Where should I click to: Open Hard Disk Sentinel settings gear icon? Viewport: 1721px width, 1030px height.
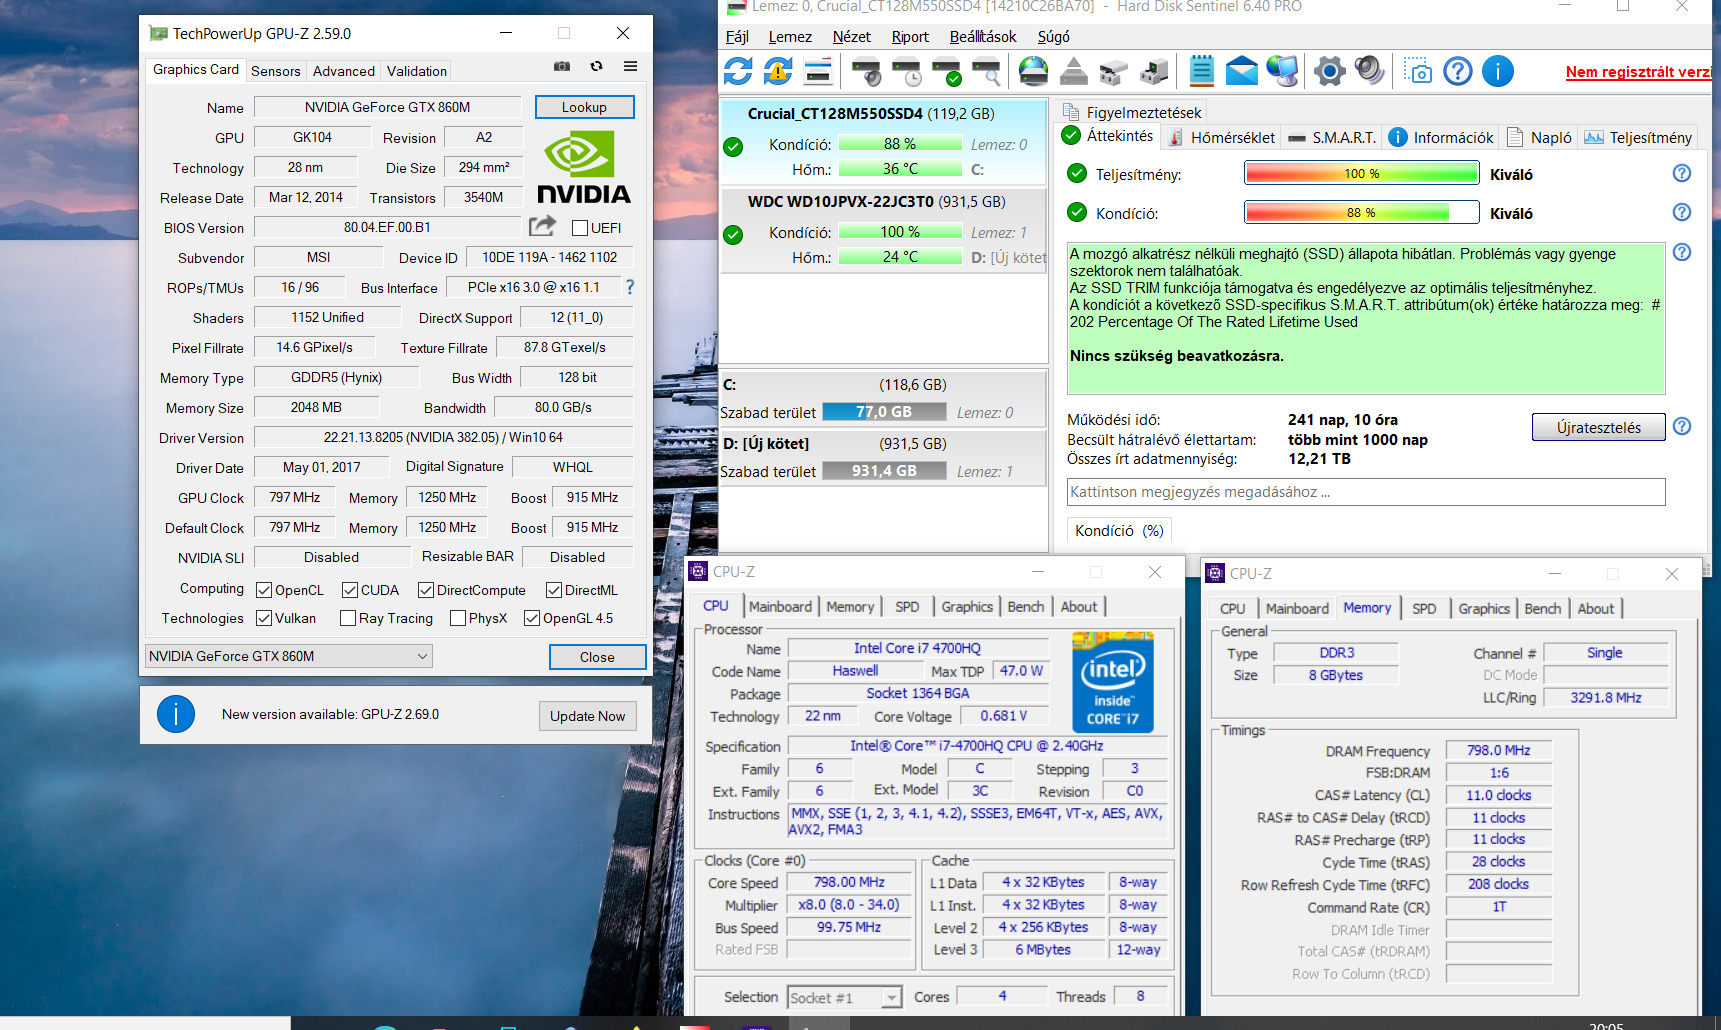(x=1330, y=72)
